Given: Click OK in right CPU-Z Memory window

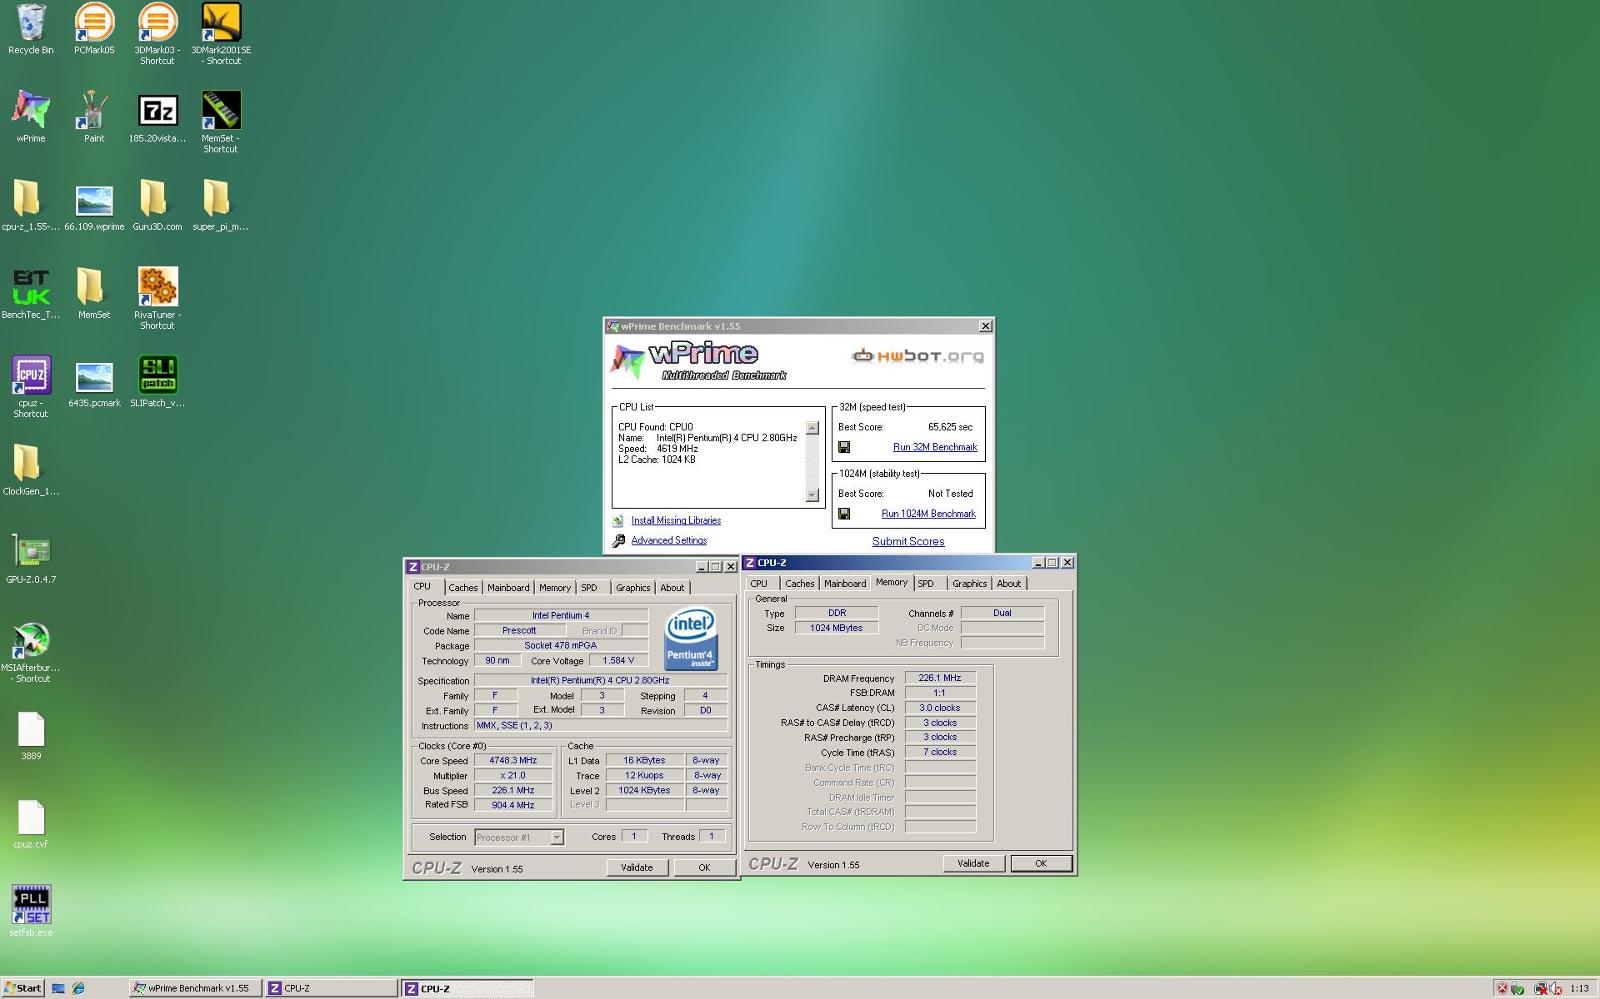Looking at the screenshot, I should click(1041, 863).
